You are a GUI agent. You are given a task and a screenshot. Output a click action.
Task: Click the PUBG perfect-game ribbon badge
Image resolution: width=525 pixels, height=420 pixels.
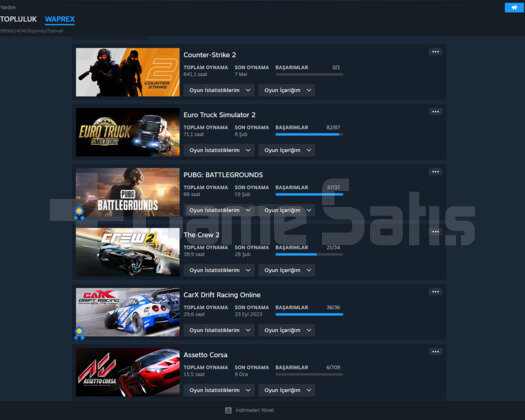pos(79,213)
